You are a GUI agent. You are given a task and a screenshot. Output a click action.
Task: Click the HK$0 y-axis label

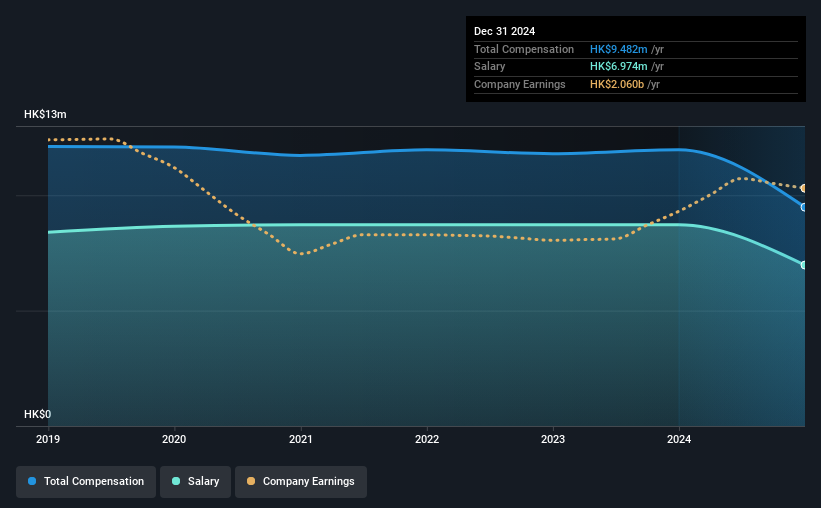tap(38, 414)
